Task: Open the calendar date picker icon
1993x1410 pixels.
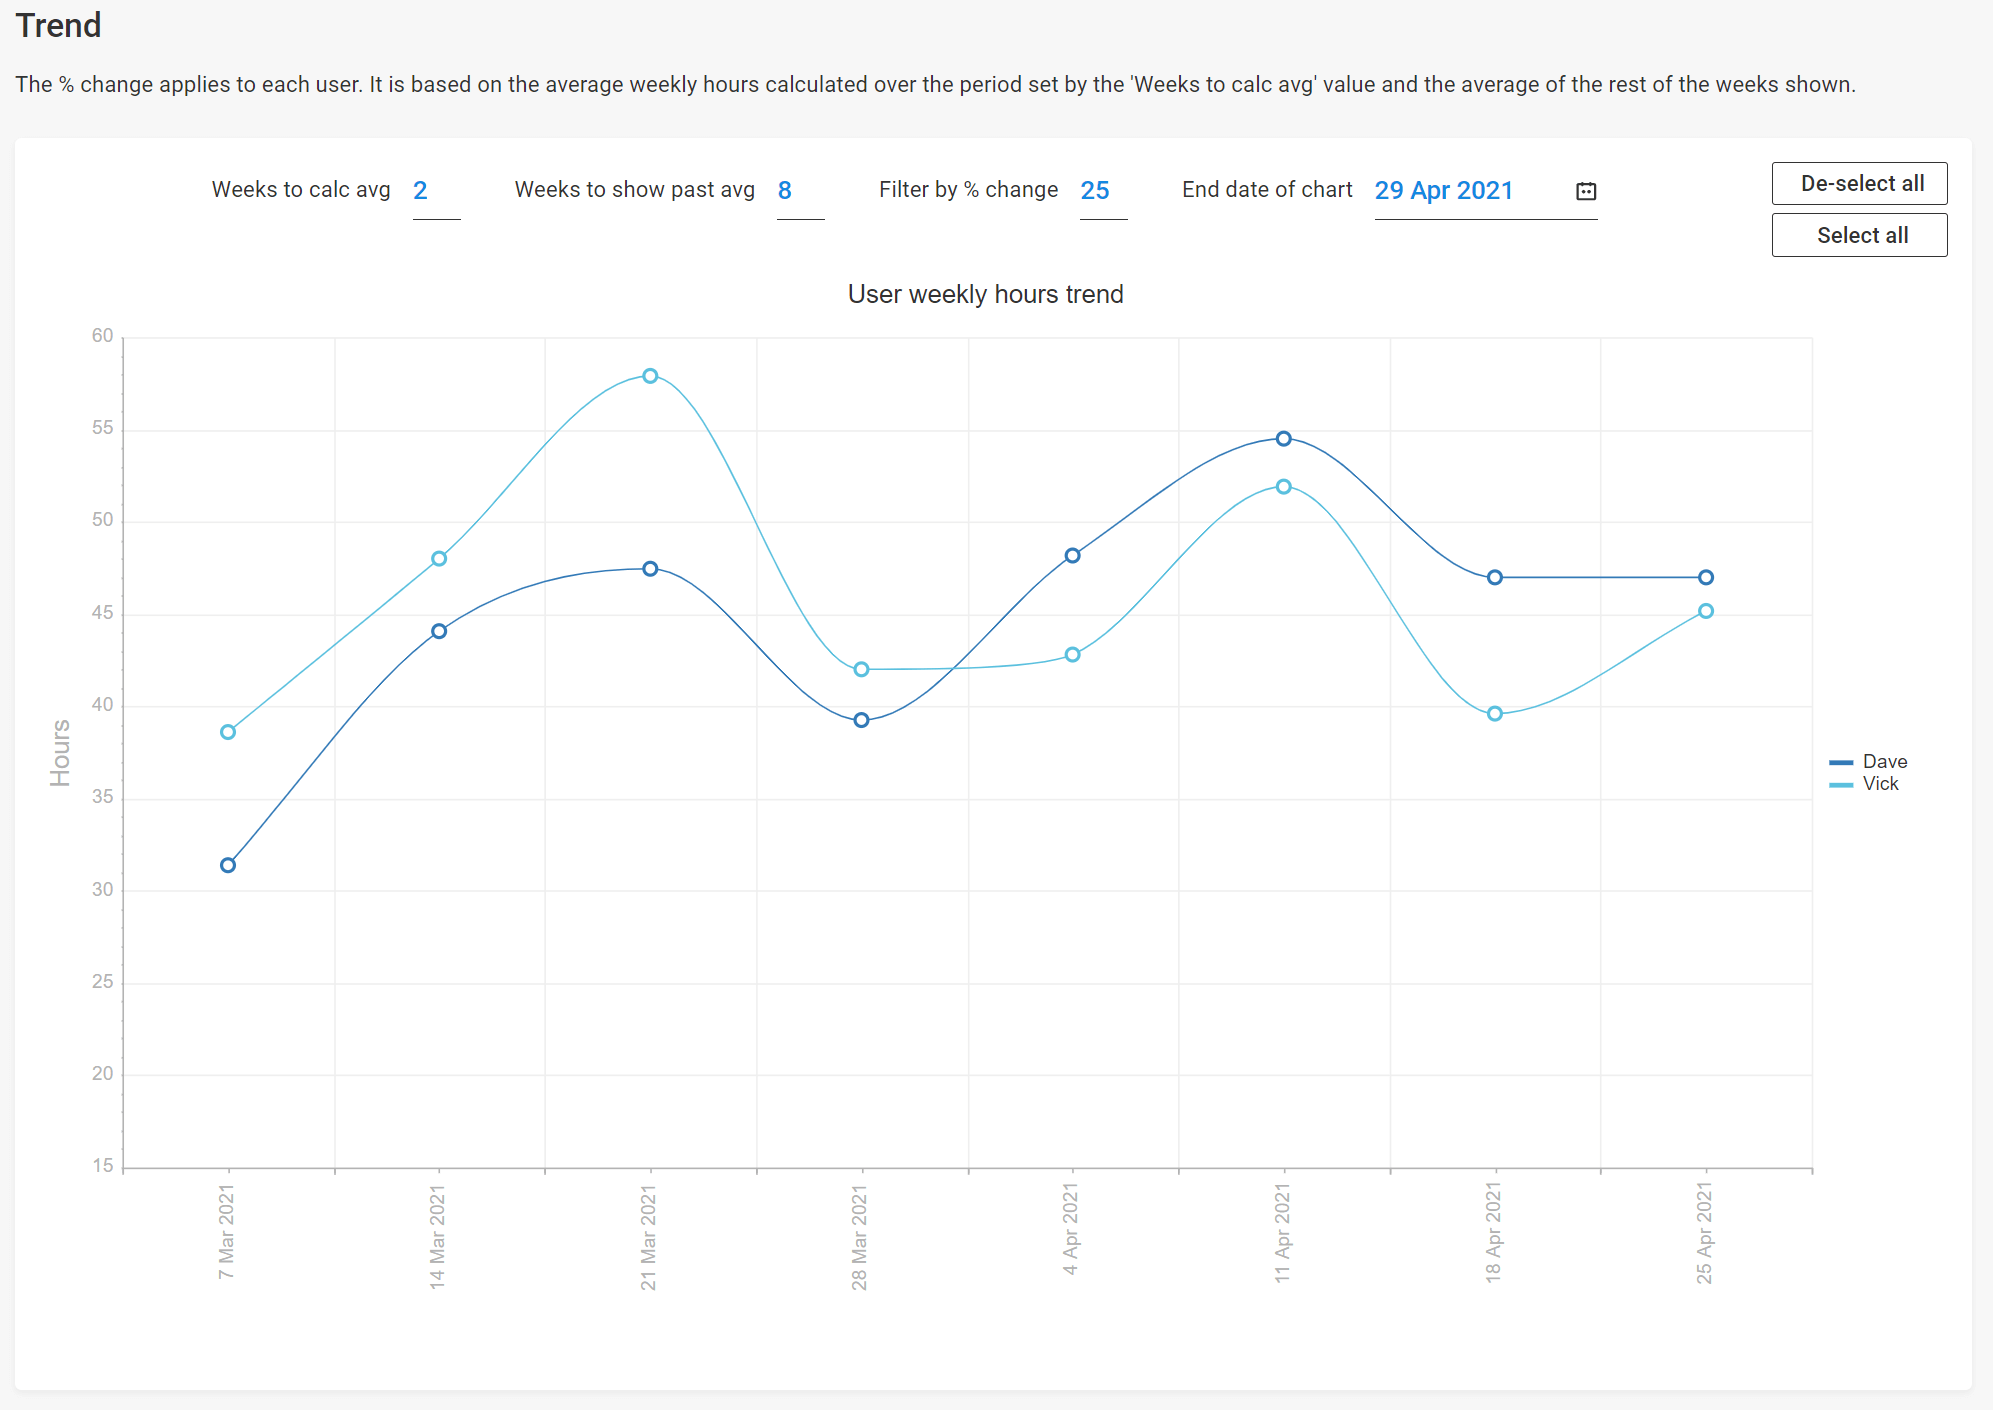Action: click(1586, 191)
